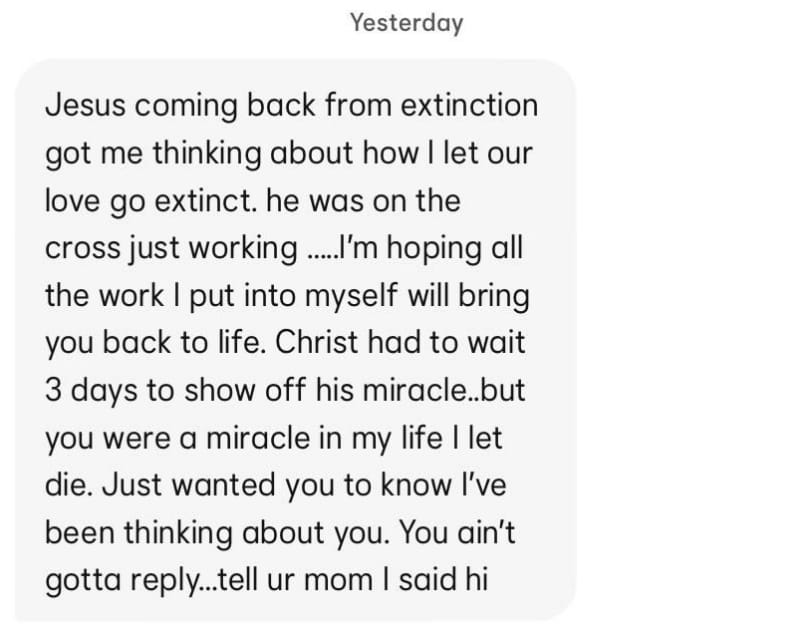The height and width of the screenshot is (636, 812).
Task: Click the word "cross" in the message
Action: 80,248
